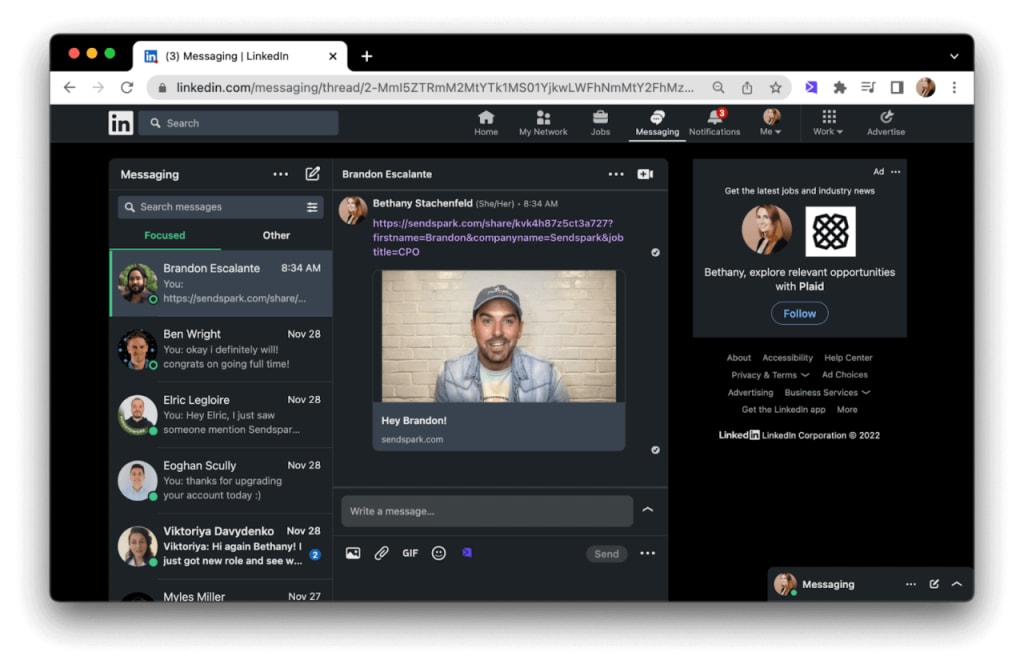1024x668 pixels.
Task: Open the Help Center footer link
Action: (x=848, y=358)
